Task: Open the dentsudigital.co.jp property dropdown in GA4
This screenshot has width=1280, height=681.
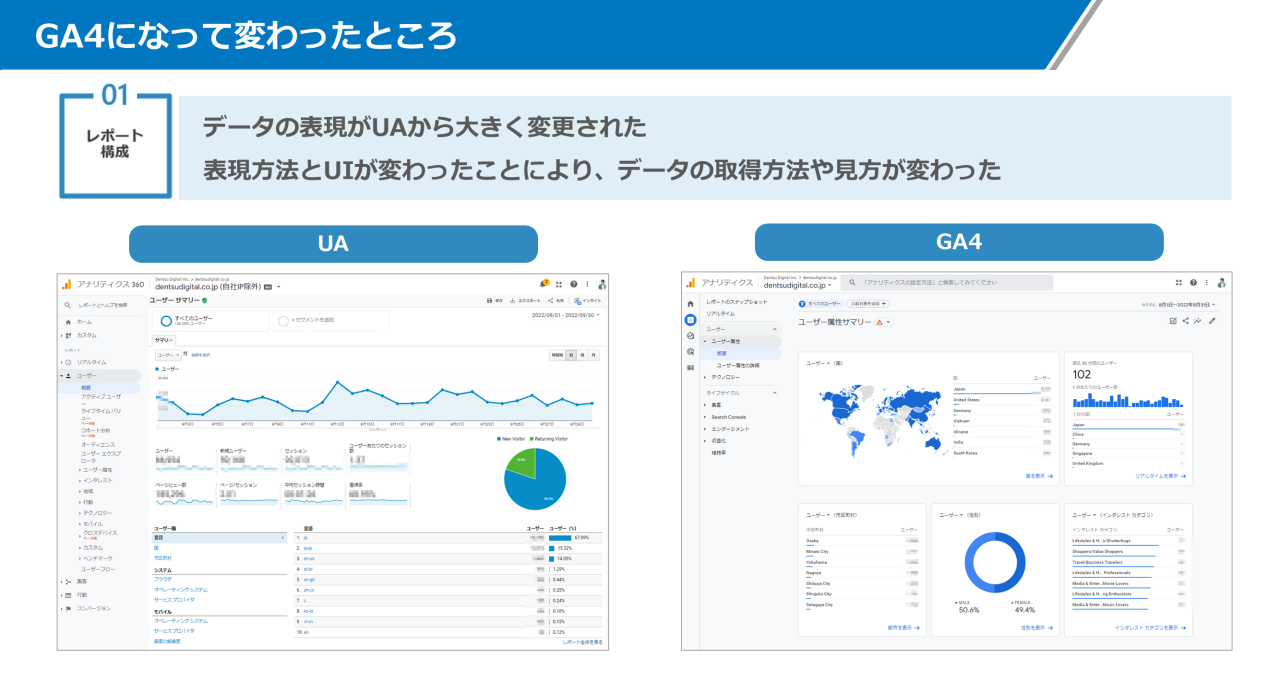Action: [x=798, y=285]
